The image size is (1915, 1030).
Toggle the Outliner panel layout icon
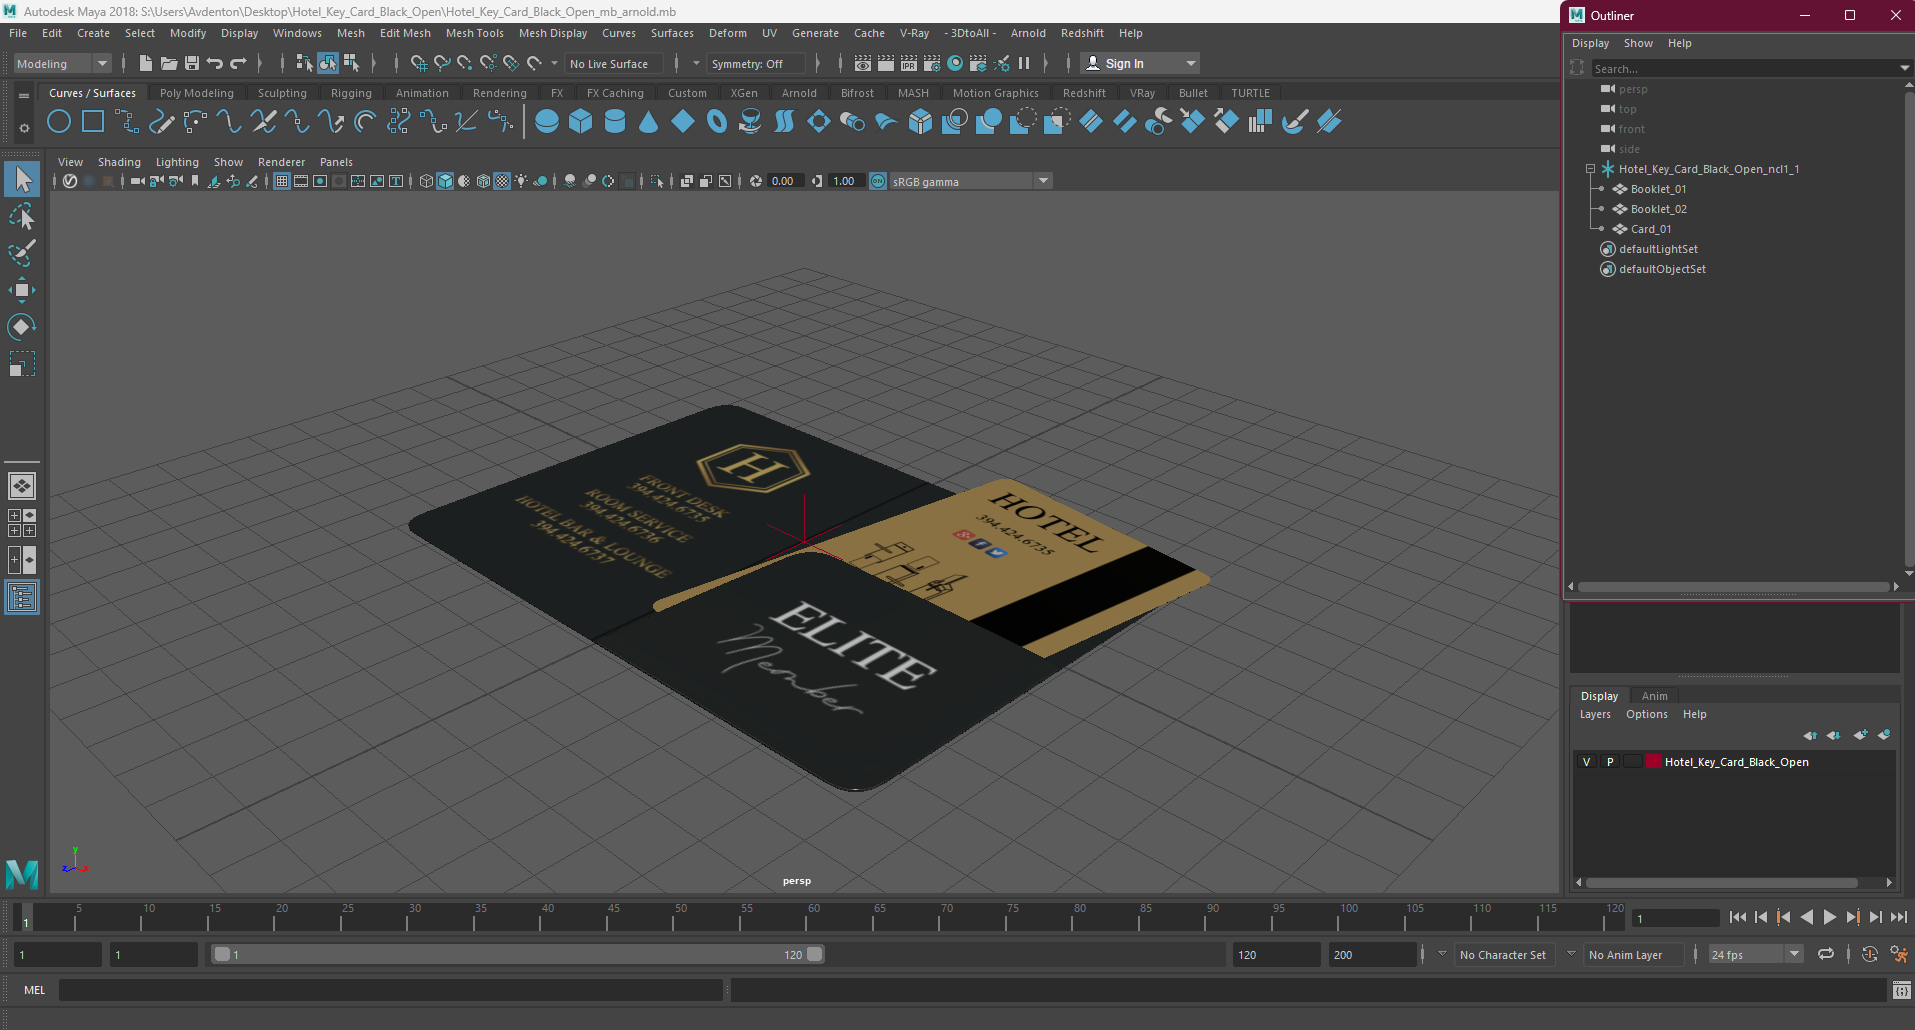pos(22,598)
